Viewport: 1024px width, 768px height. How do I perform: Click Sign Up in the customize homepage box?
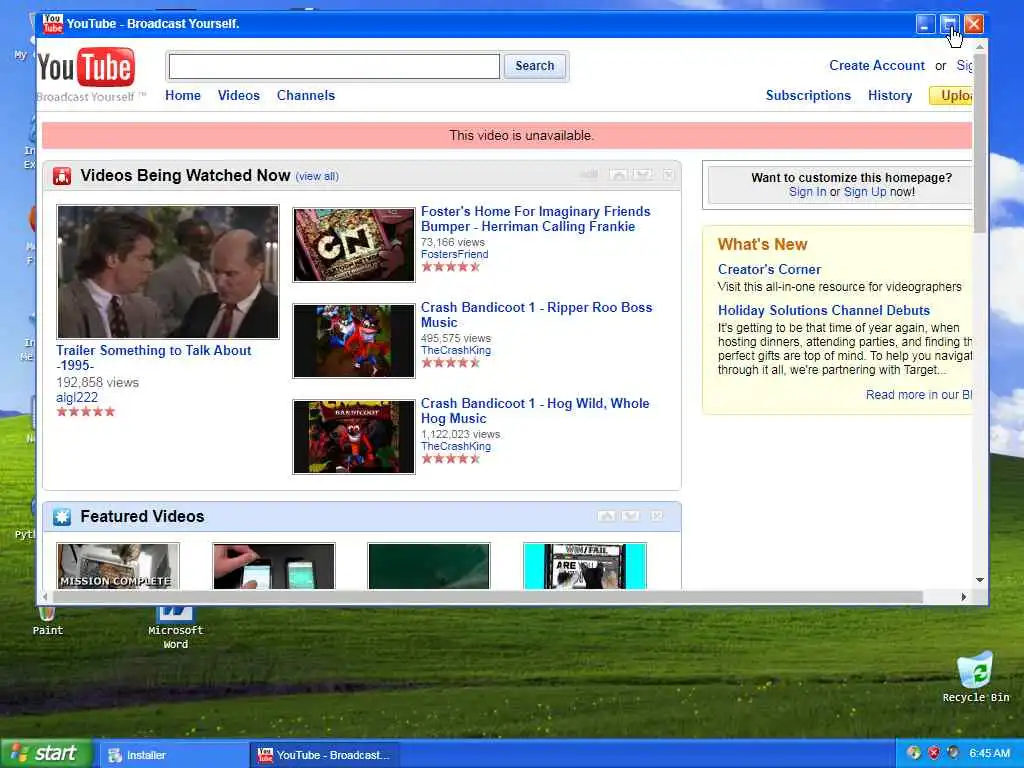(865, 192)
